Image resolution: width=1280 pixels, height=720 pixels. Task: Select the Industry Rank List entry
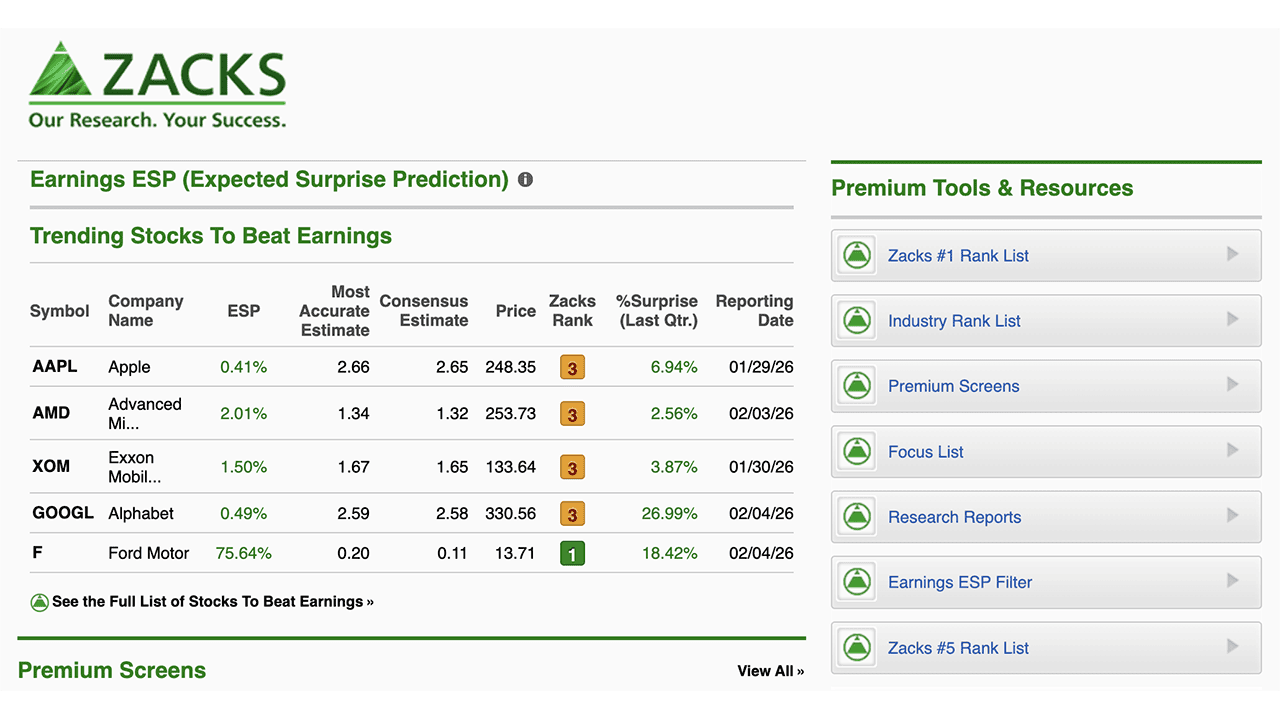[954, 320]
